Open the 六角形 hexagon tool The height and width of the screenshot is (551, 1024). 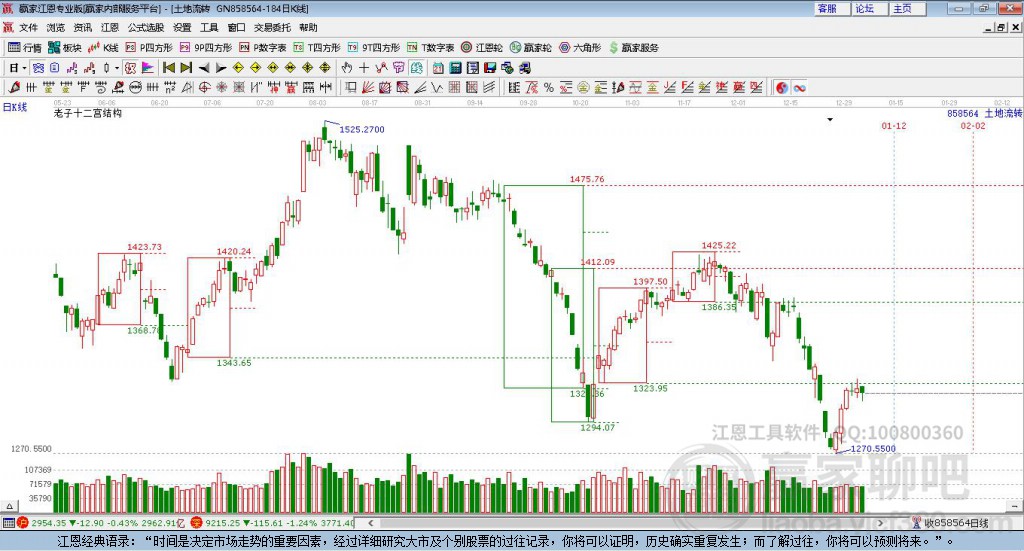coord(580,48)
